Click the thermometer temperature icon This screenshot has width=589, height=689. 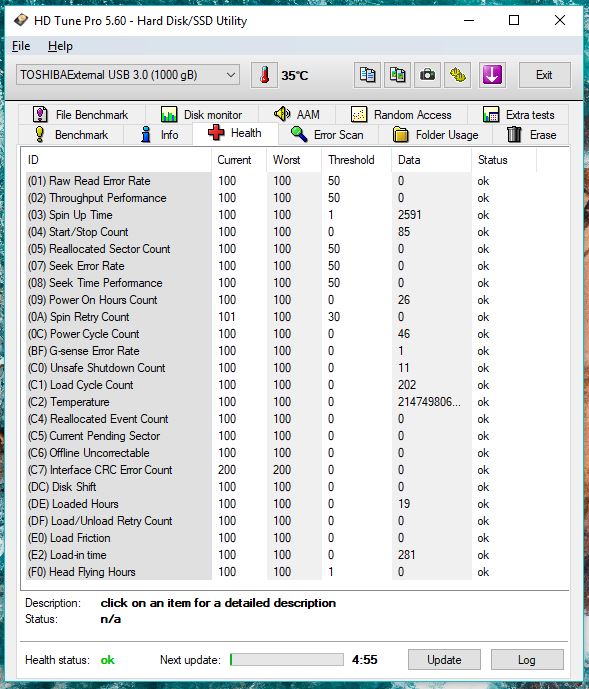pyautogui.click(x=264, y=75)
